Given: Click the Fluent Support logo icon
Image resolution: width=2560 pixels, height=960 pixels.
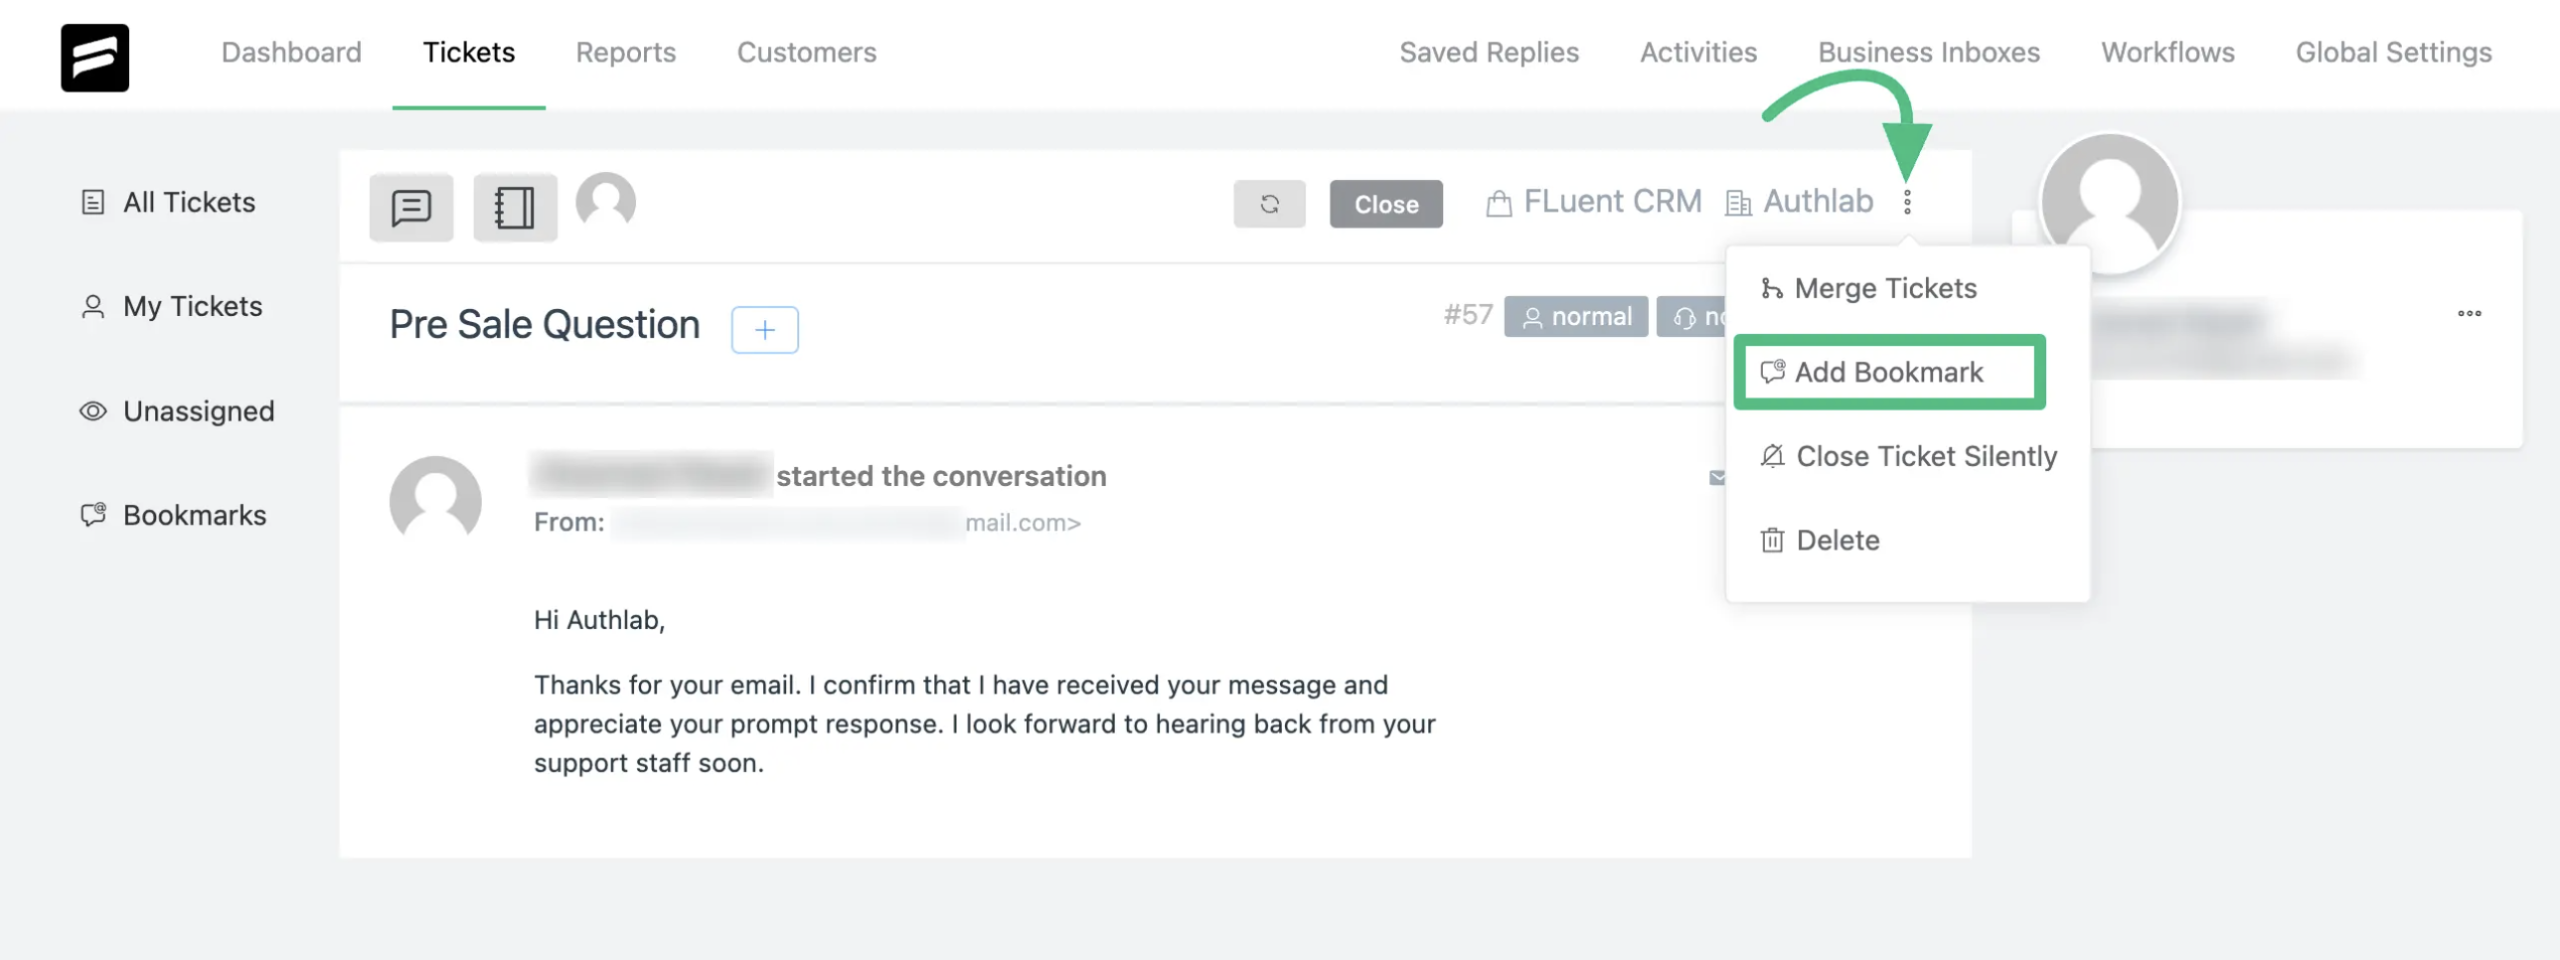Looking at the screenshot, I should (95, 57).
